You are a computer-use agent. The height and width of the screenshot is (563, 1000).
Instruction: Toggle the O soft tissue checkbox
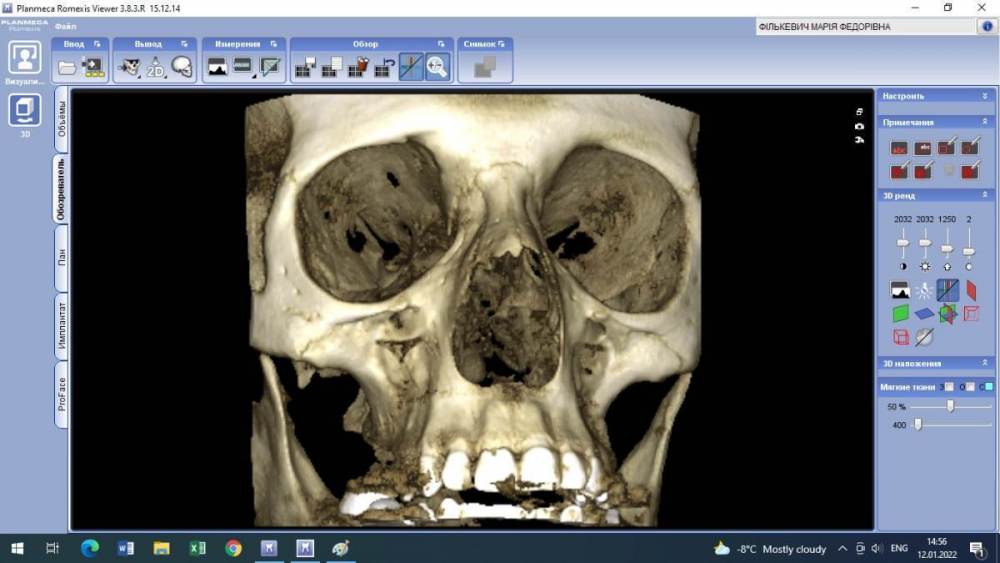coord(969,387)
